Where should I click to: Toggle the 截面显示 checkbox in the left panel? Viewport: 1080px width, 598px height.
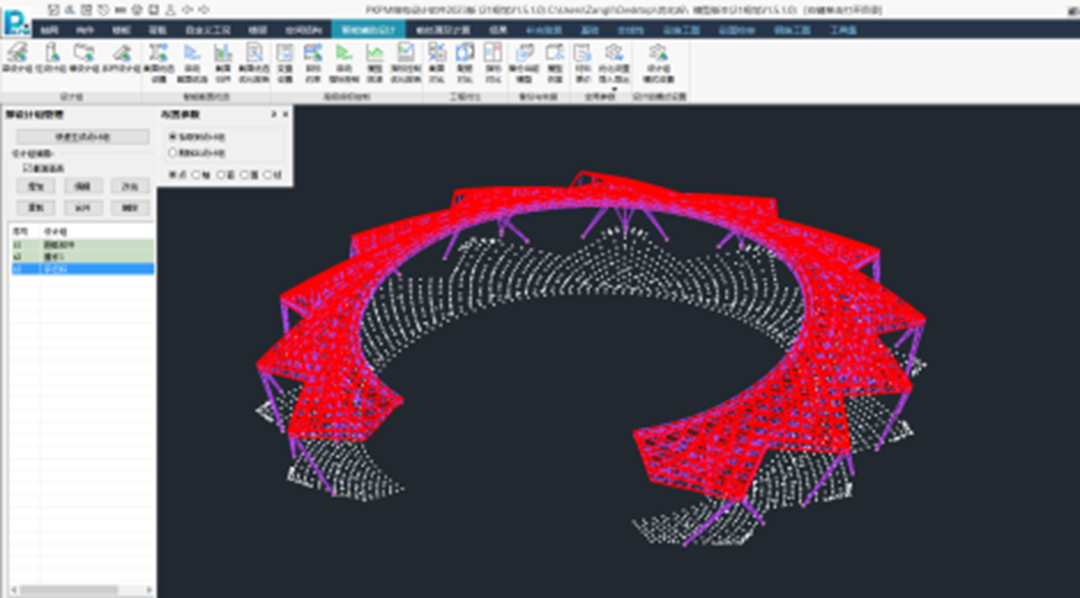[x=28, y=168]
